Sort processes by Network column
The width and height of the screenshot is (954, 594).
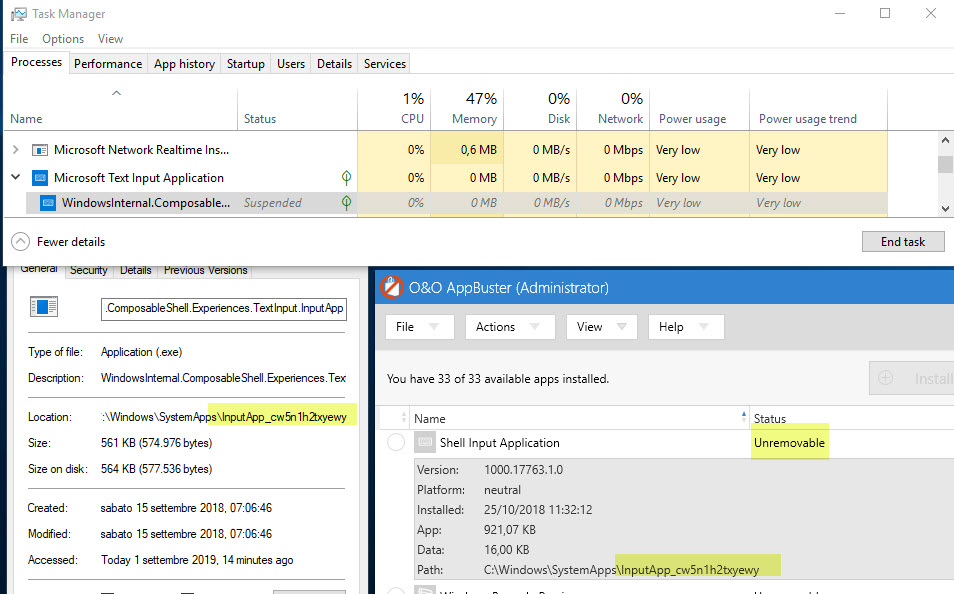tap(613, 109)
